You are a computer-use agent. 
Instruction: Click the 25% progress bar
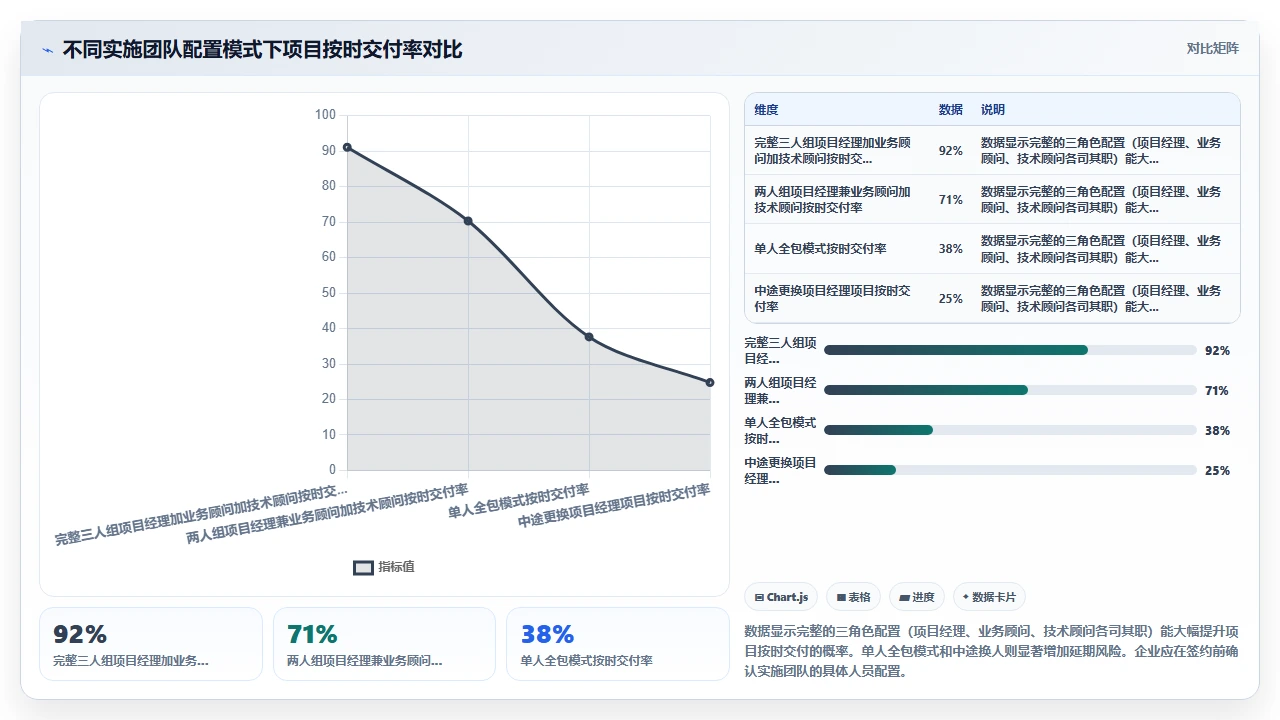(x=1010, y=470)
